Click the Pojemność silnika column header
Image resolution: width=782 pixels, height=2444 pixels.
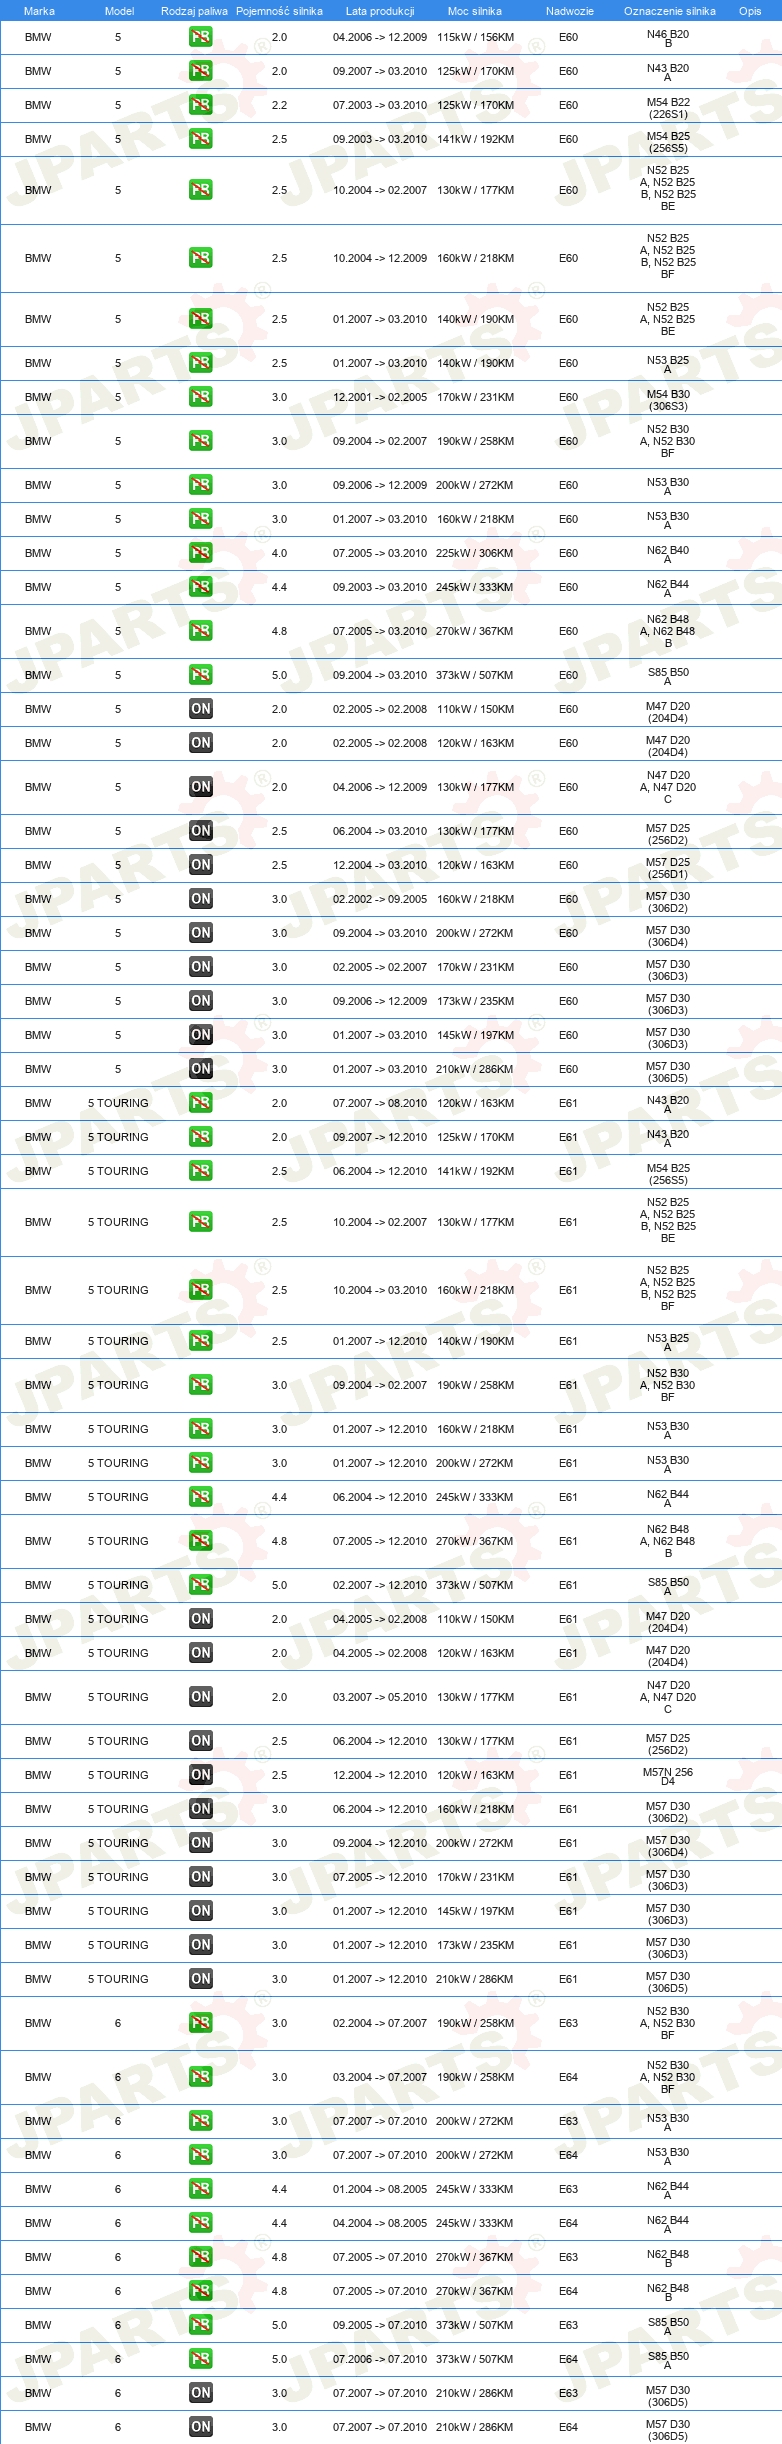[279, 11]
